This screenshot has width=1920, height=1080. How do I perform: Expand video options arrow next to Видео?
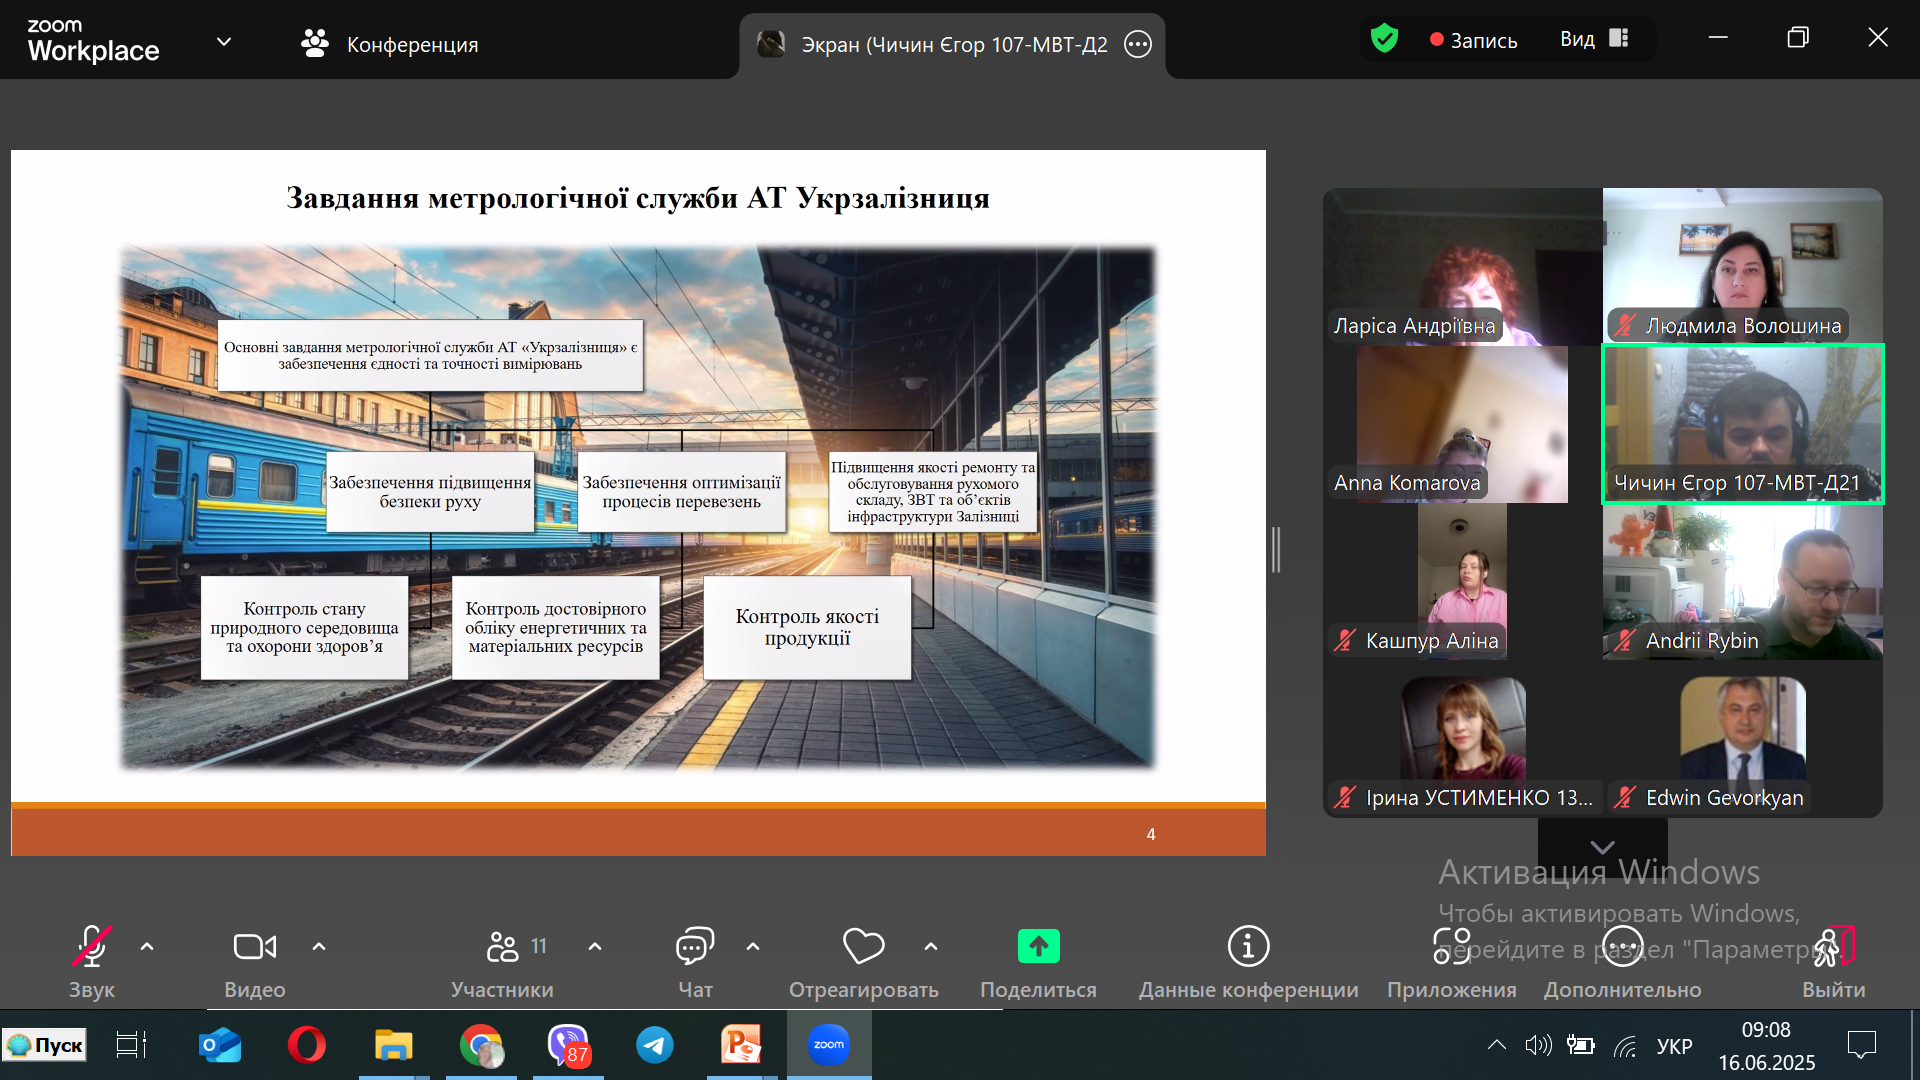click(x=319, y=946)
